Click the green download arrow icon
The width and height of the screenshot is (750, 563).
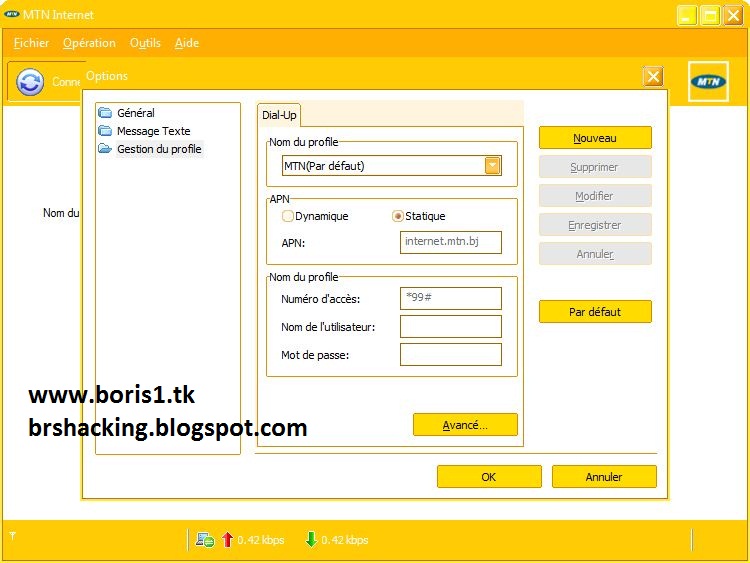coord(311,540)
